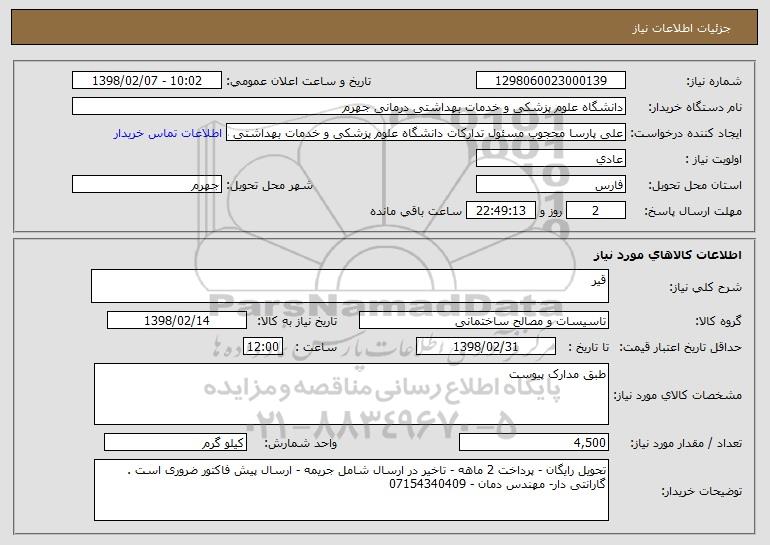Select the need number field 1298060023000139
The height and width of the screenshot is (545, 770).
[x=550, y=81]
